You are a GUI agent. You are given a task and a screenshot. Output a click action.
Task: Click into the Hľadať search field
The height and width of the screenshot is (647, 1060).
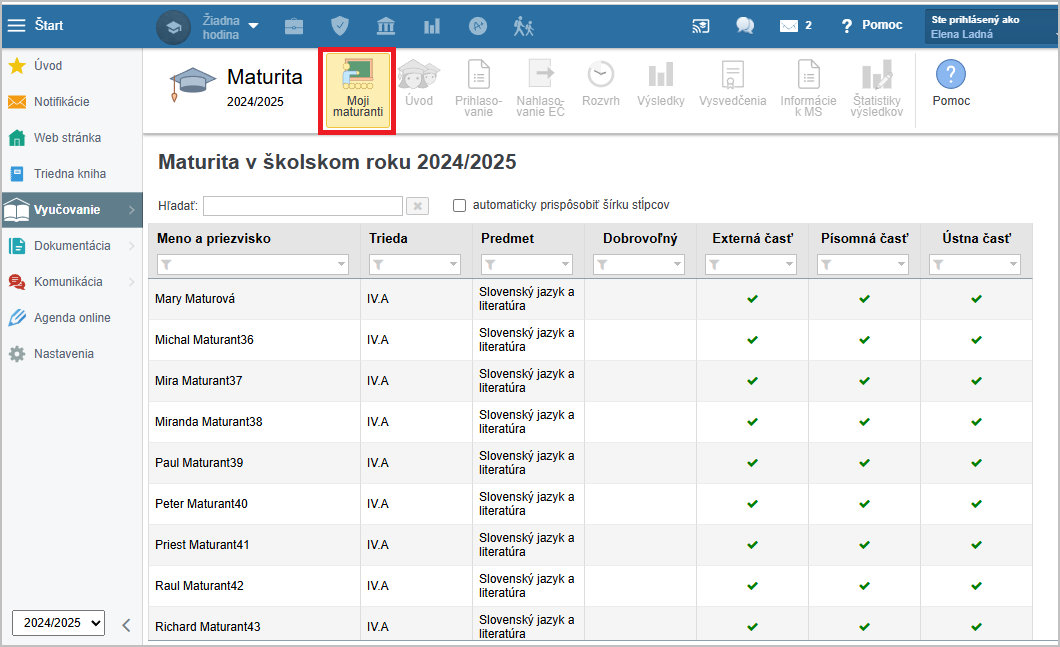coord(302,205)
